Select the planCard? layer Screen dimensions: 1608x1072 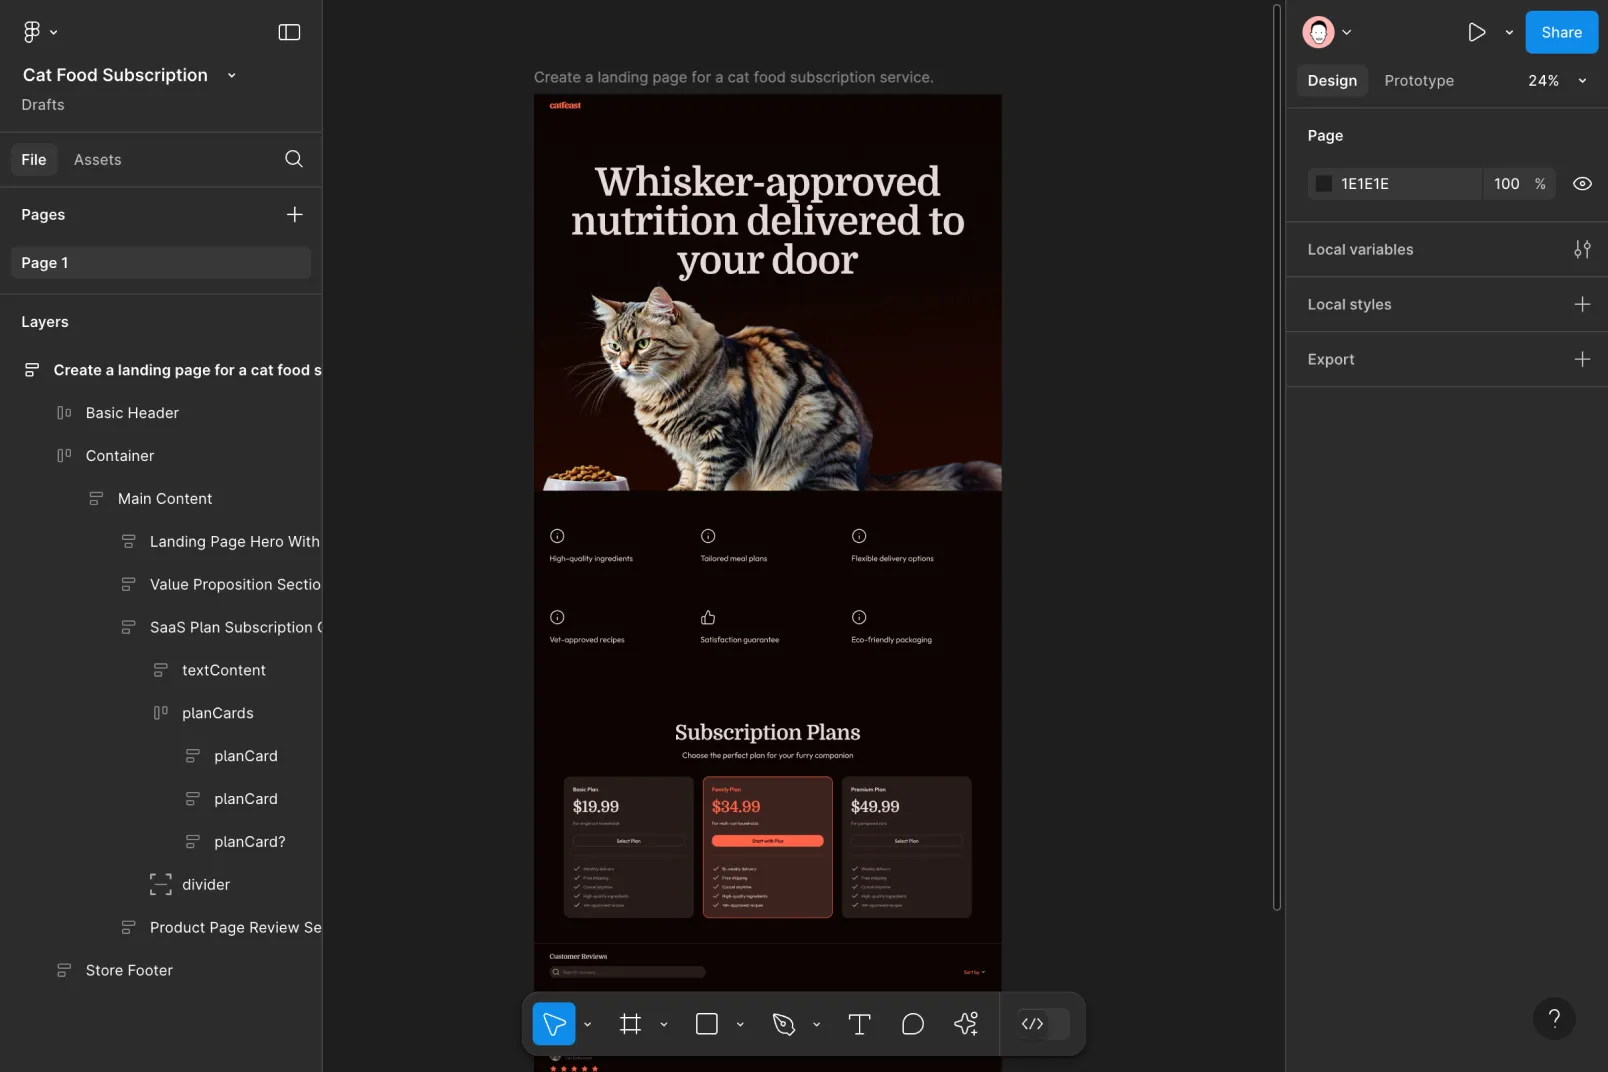click(249, 842)
